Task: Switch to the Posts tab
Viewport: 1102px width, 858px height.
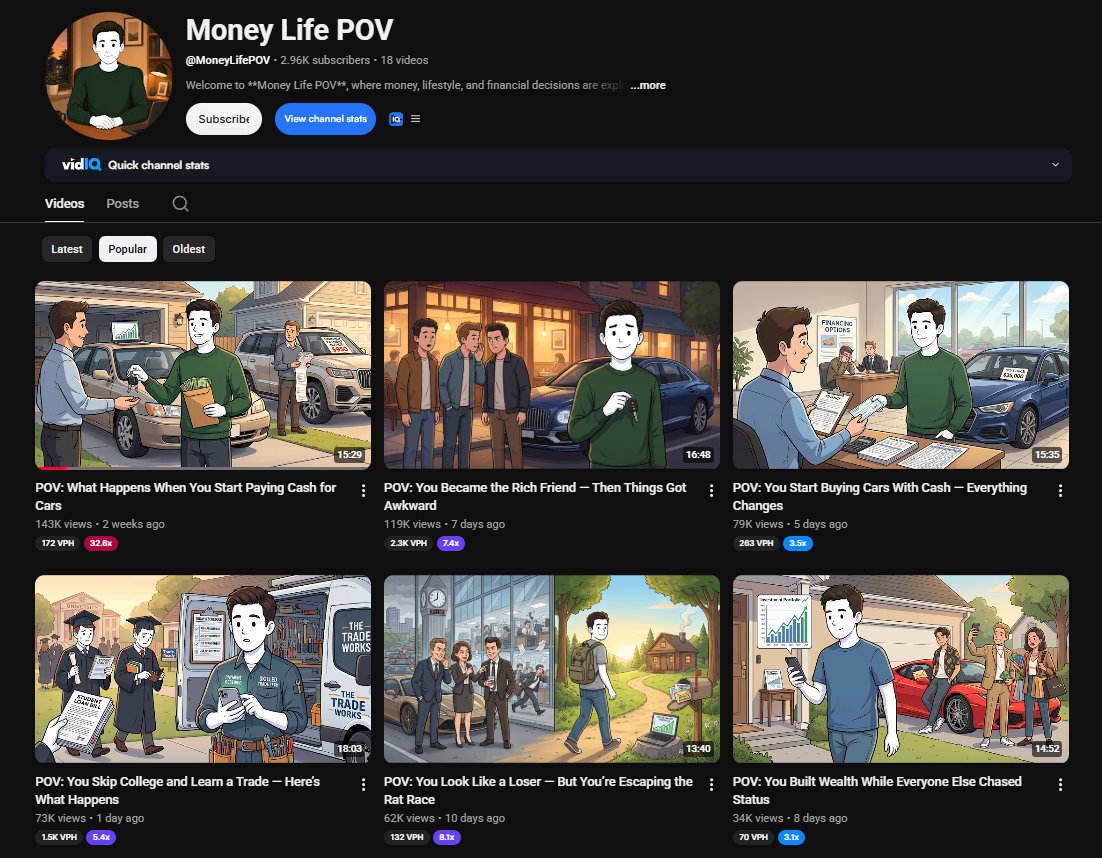Action: point(122,203)
